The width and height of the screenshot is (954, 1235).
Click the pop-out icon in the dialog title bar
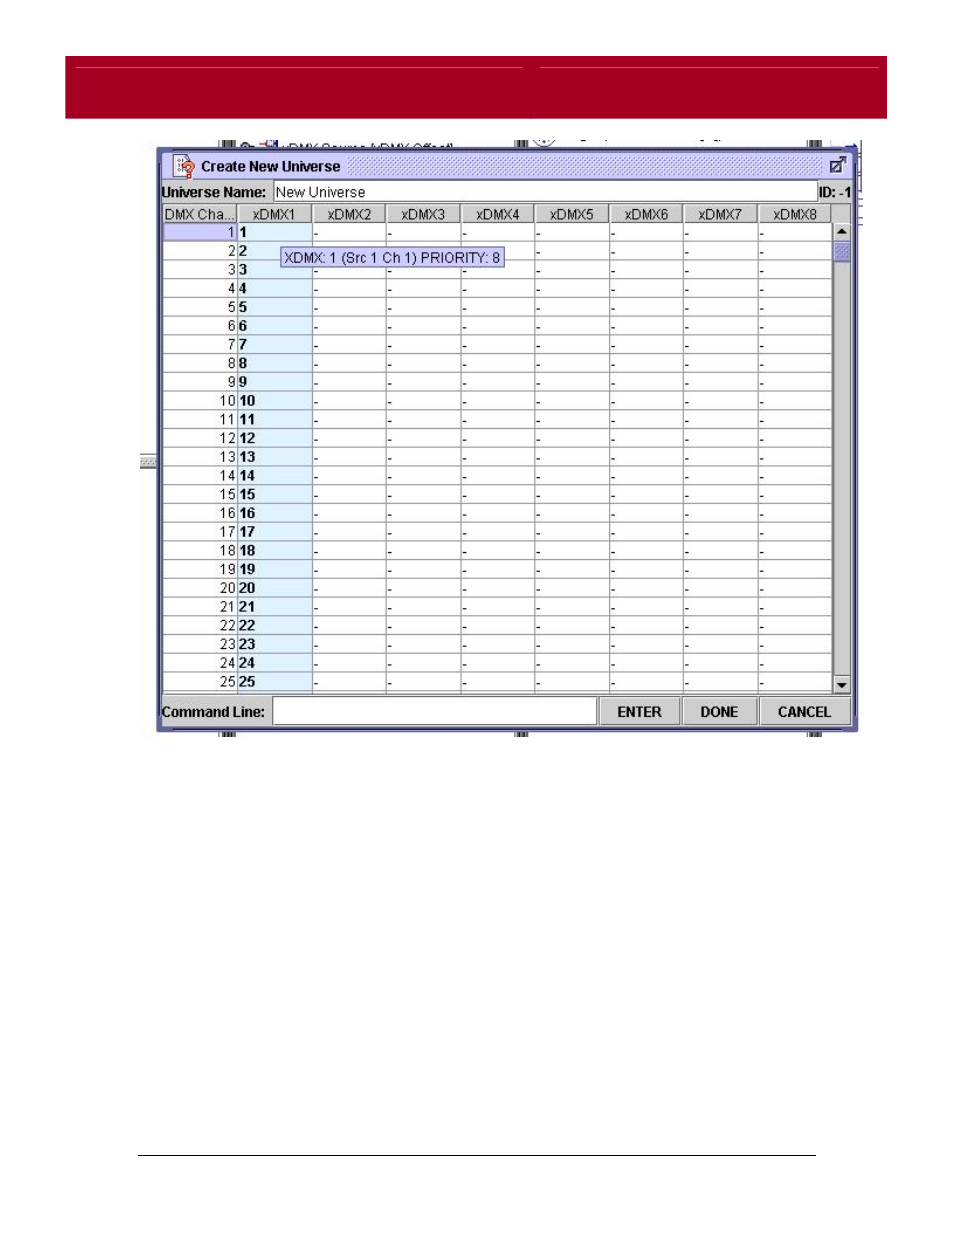[x=838, y=165]
